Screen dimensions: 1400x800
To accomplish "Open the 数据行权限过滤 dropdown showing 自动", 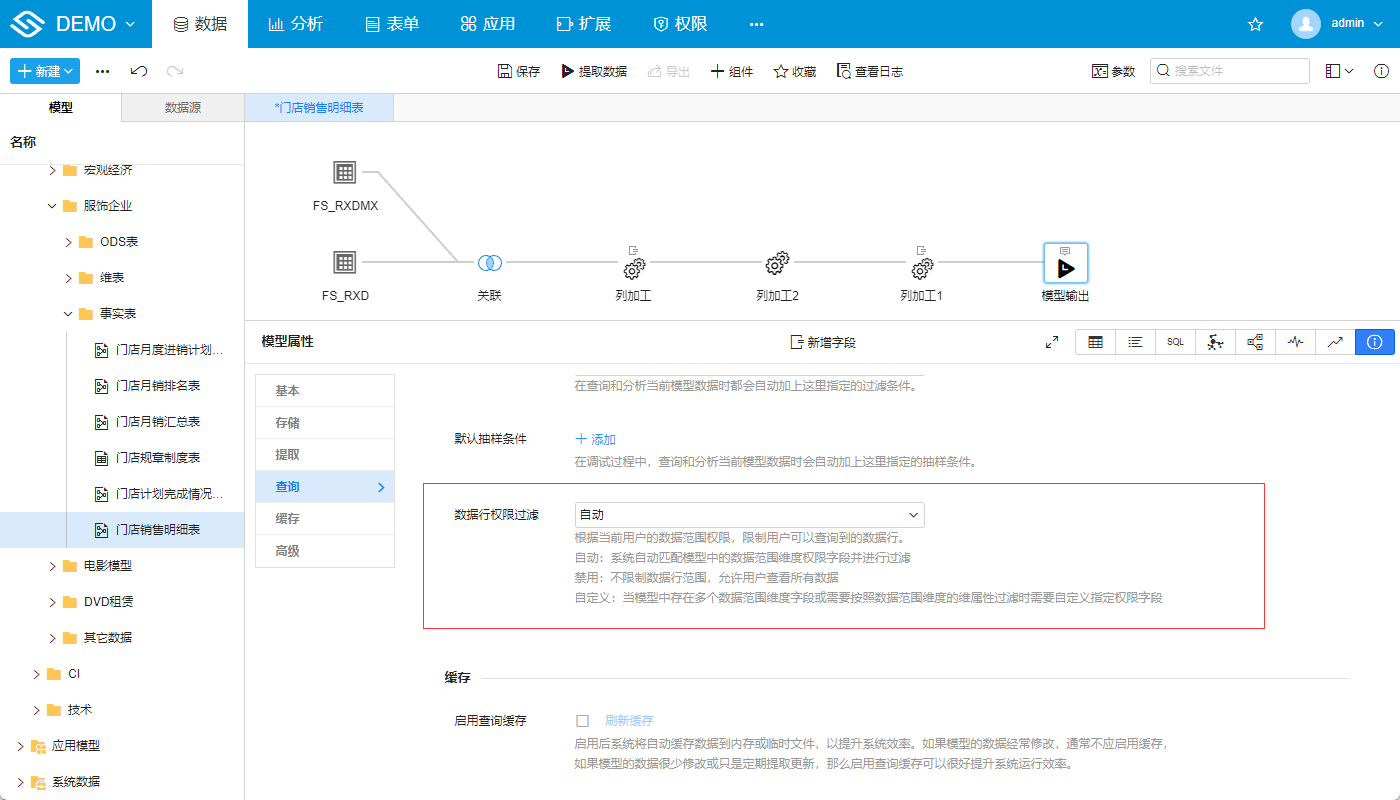I will click(x=748, y=515).
